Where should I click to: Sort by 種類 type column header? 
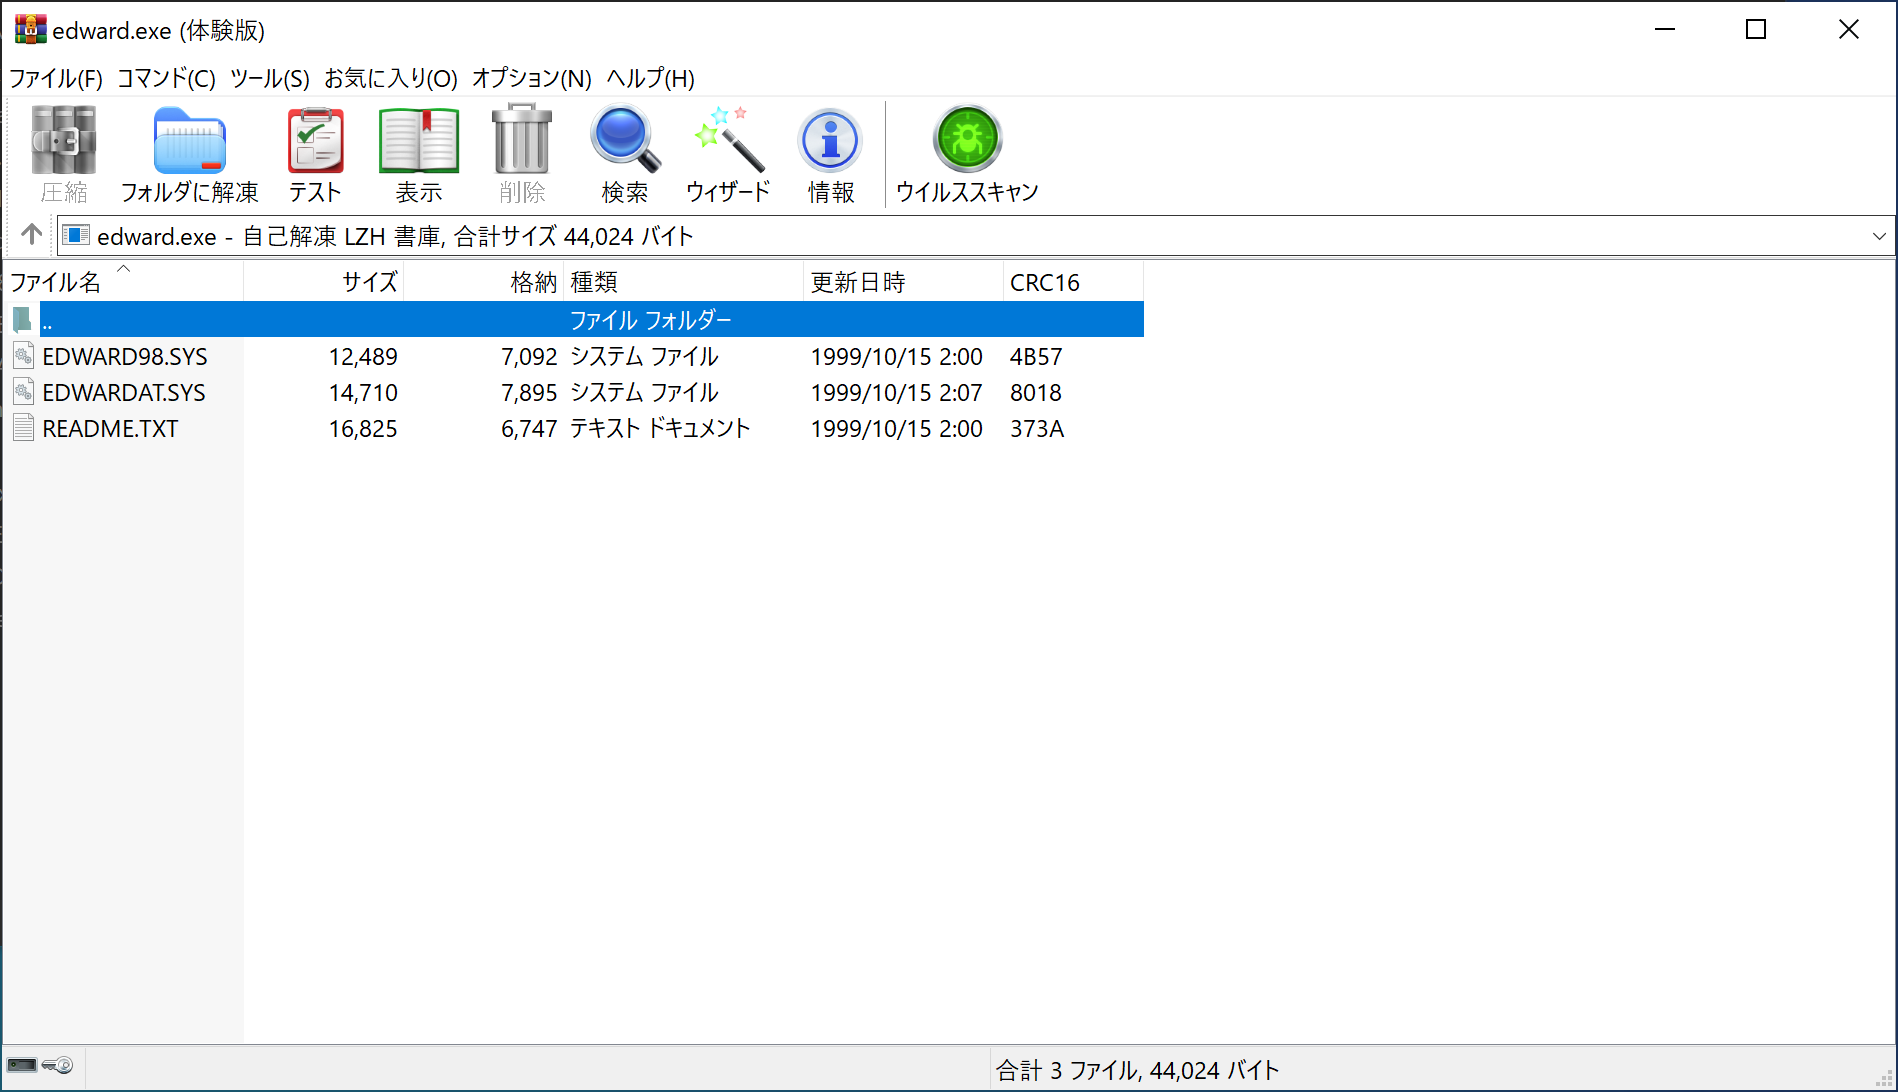[x=684, y=281]
